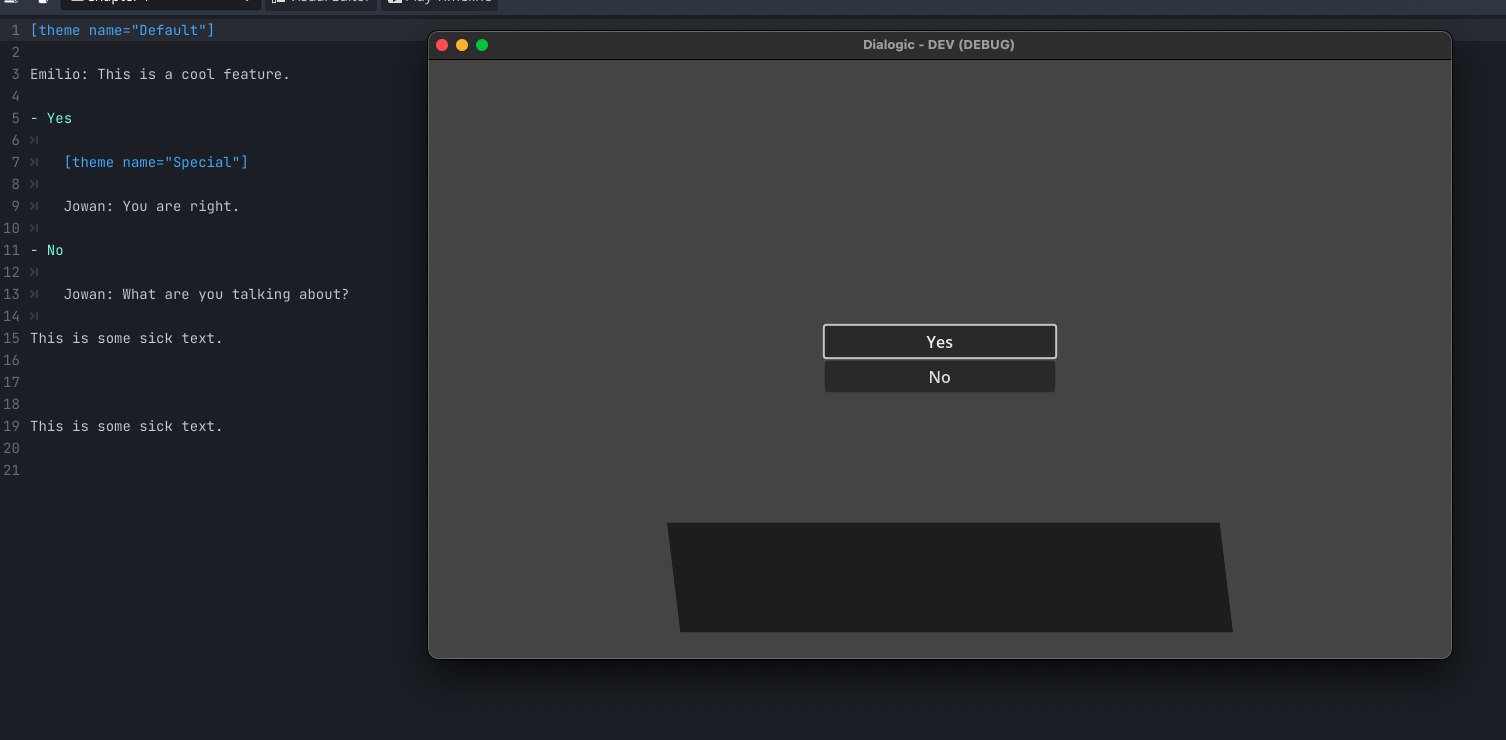Select the '- No' choice line in the script
Viewport: 1506px width, 740px height.
(x=46, y=250)
